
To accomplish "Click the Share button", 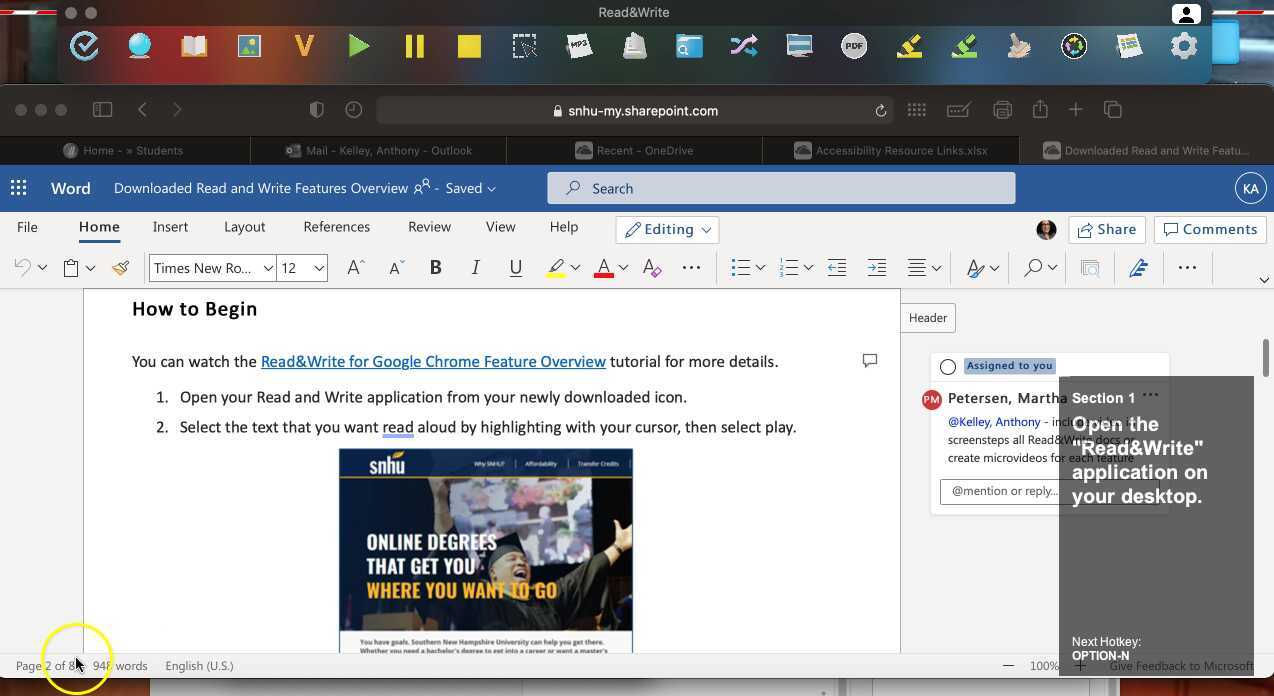I will tap(1106, 229).
